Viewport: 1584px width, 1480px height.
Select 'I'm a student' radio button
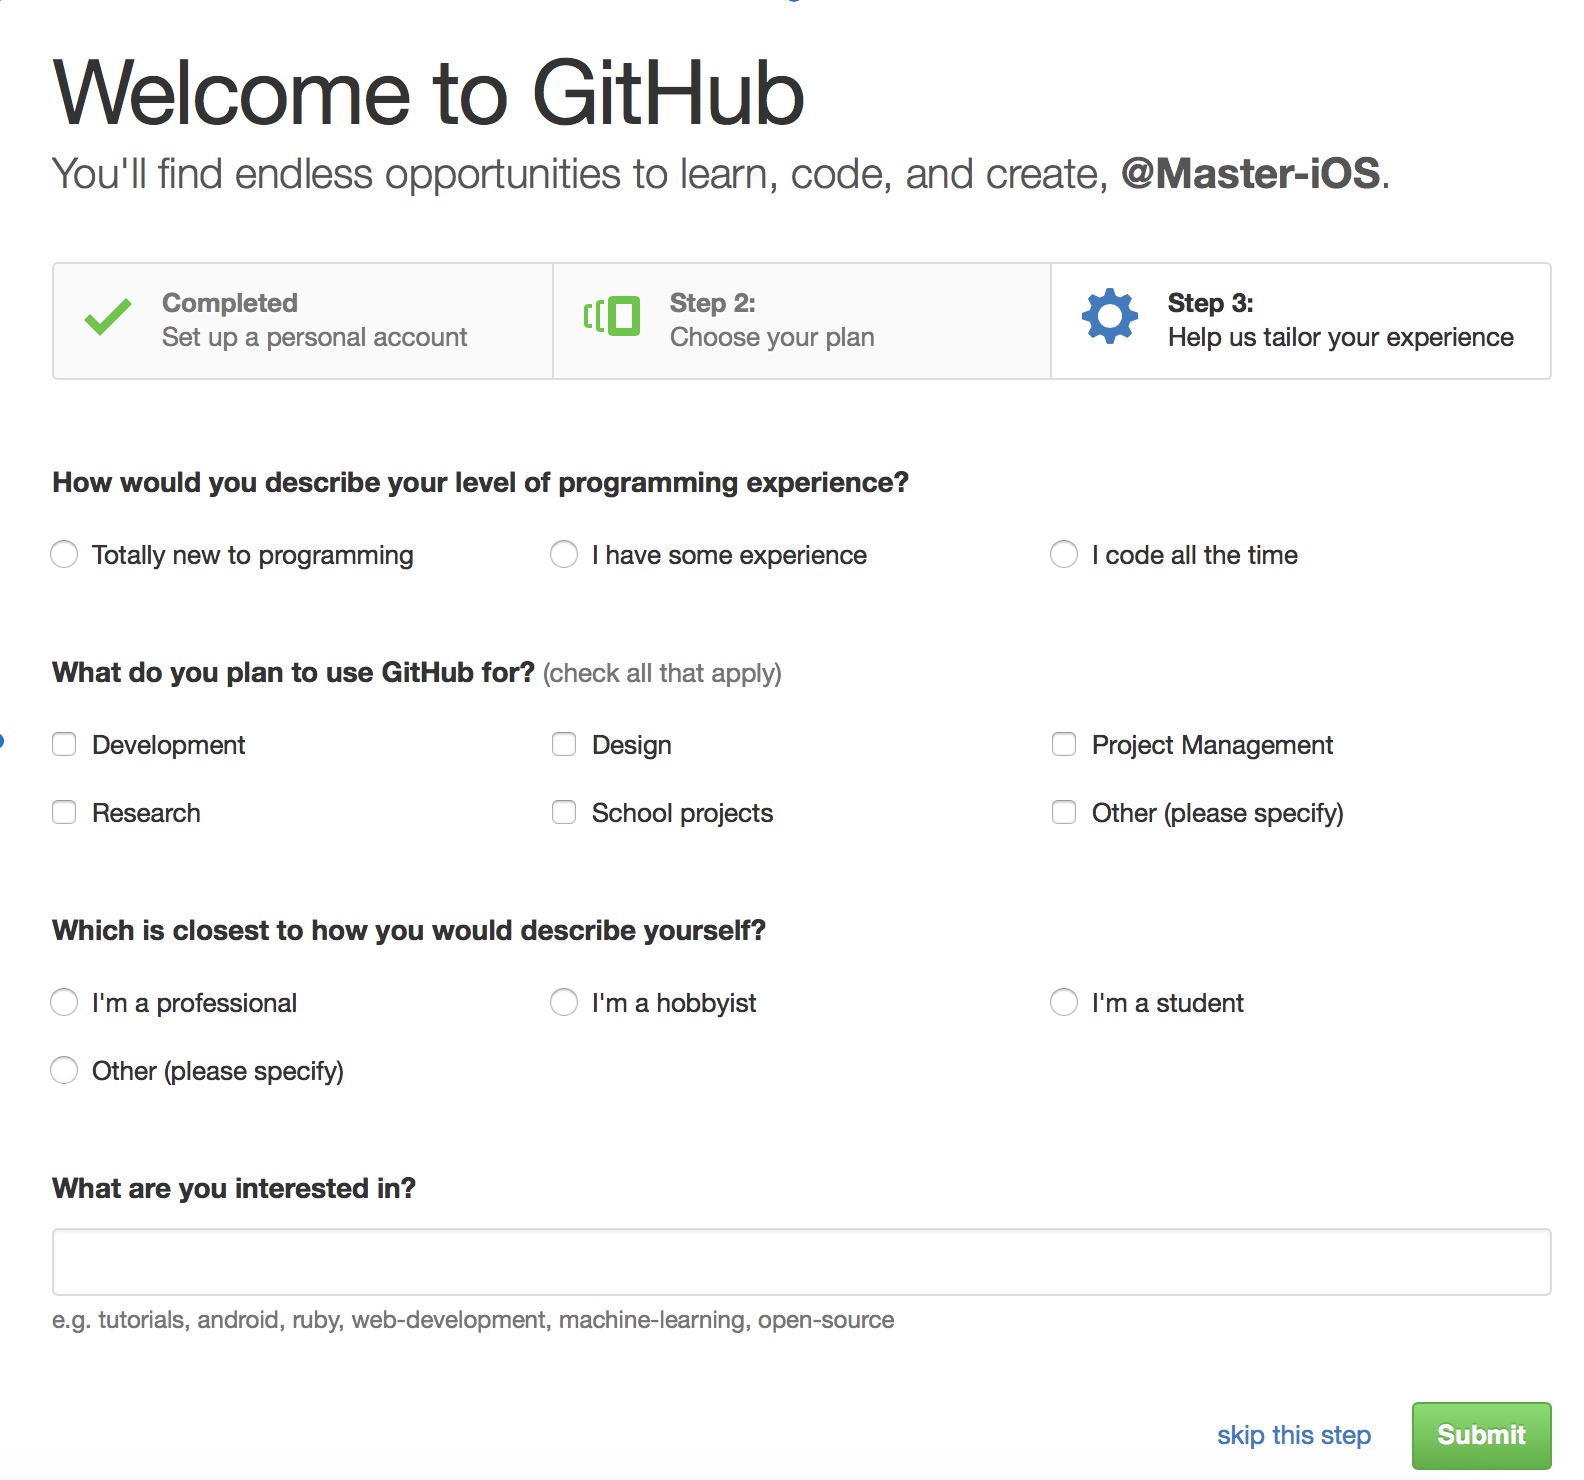click(1064, 1002)
